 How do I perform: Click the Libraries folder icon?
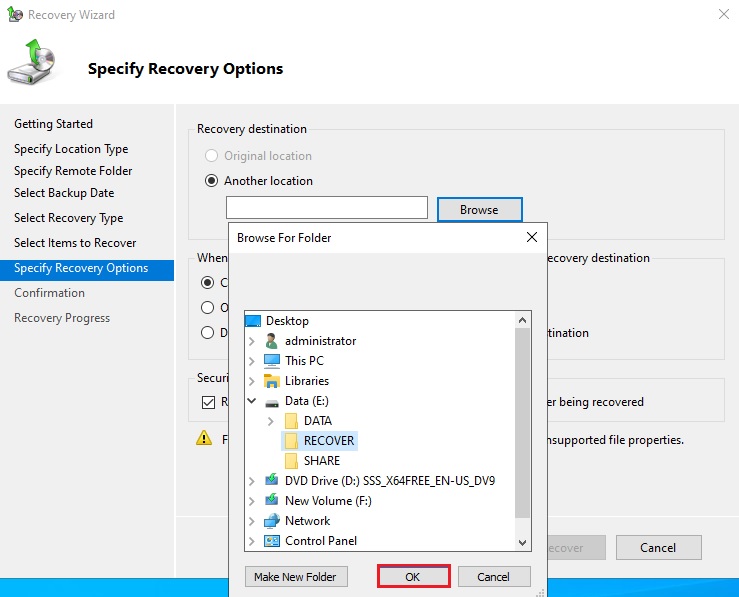[x=271, y=381]
